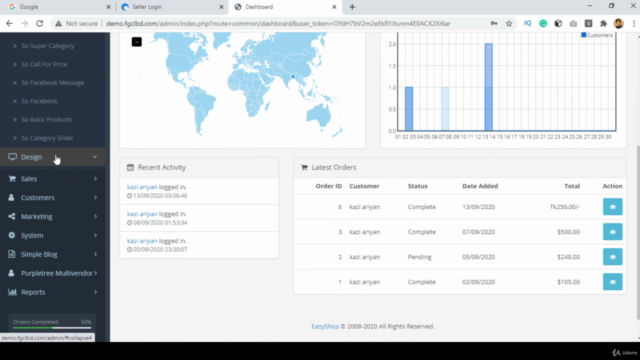This screenshot has width=640, height=360.
Task: Click the Date Added column header
Action: tap(480, 186)
